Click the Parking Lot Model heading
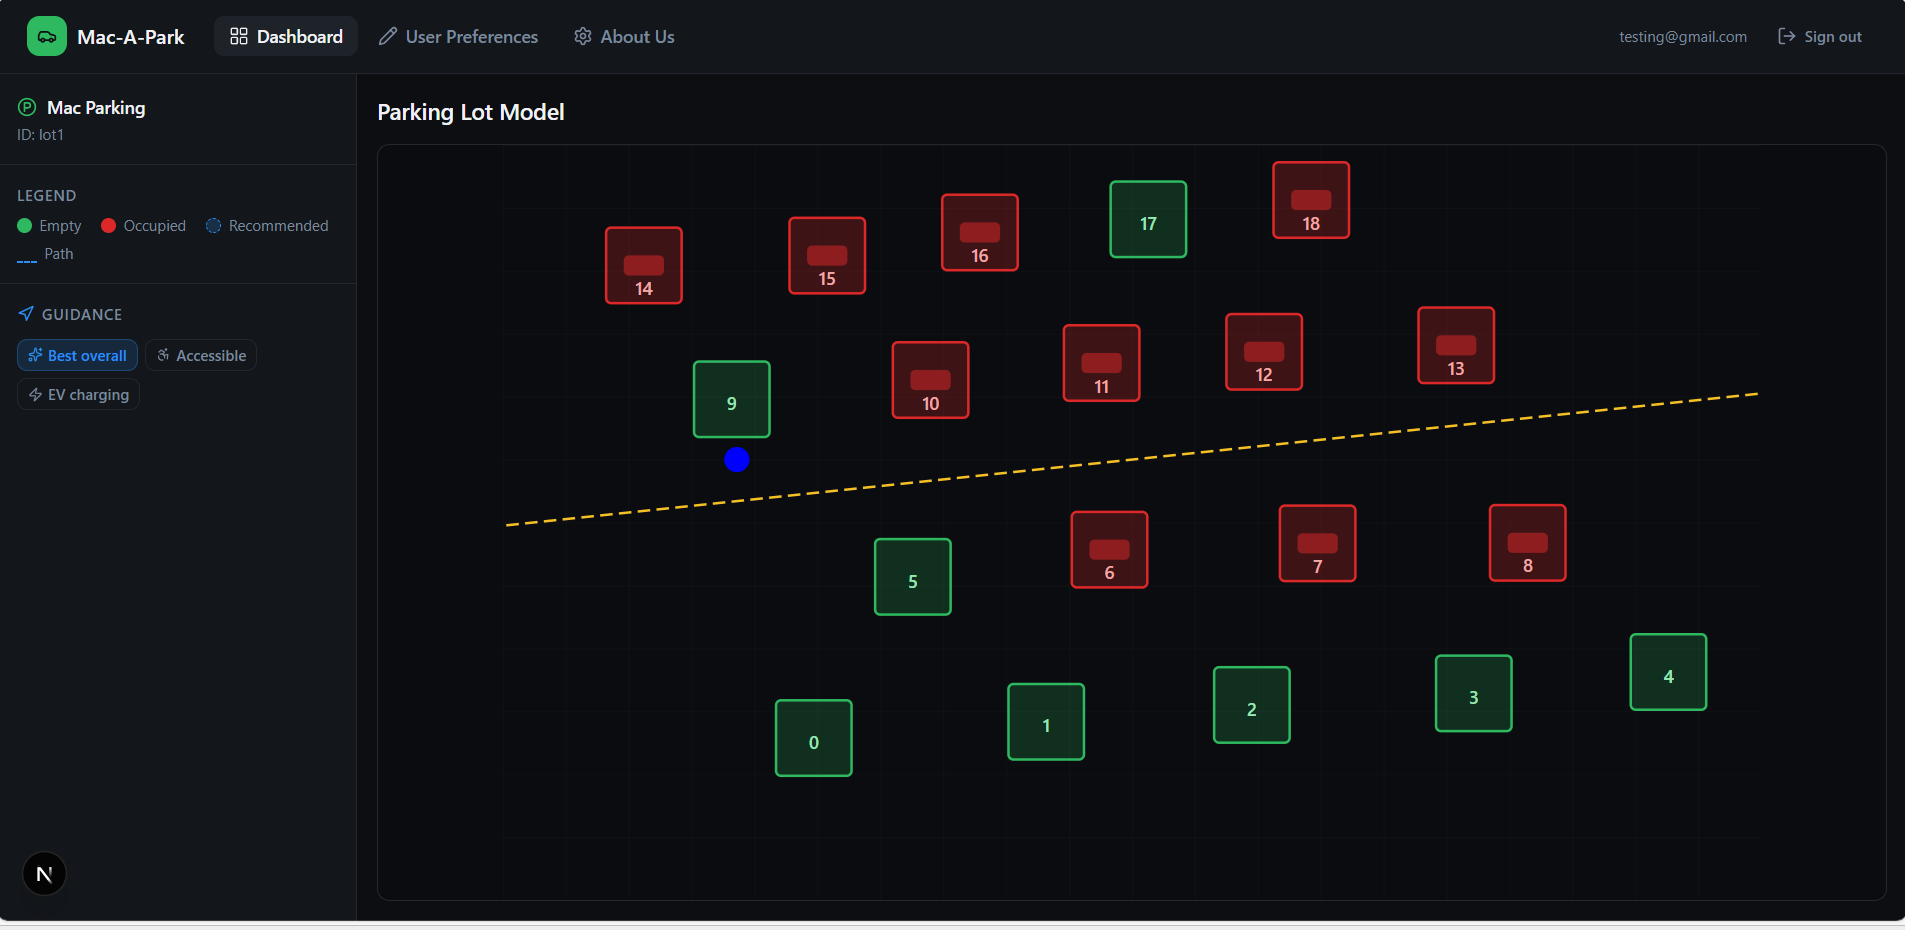Screen dimensions: 1905x930 [x=471, y=112]
